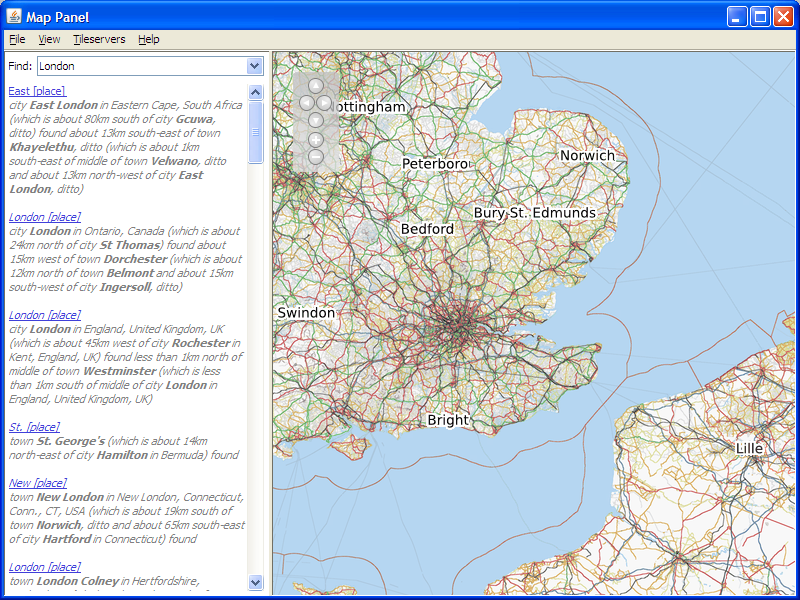Click the bold New London text

70,497
